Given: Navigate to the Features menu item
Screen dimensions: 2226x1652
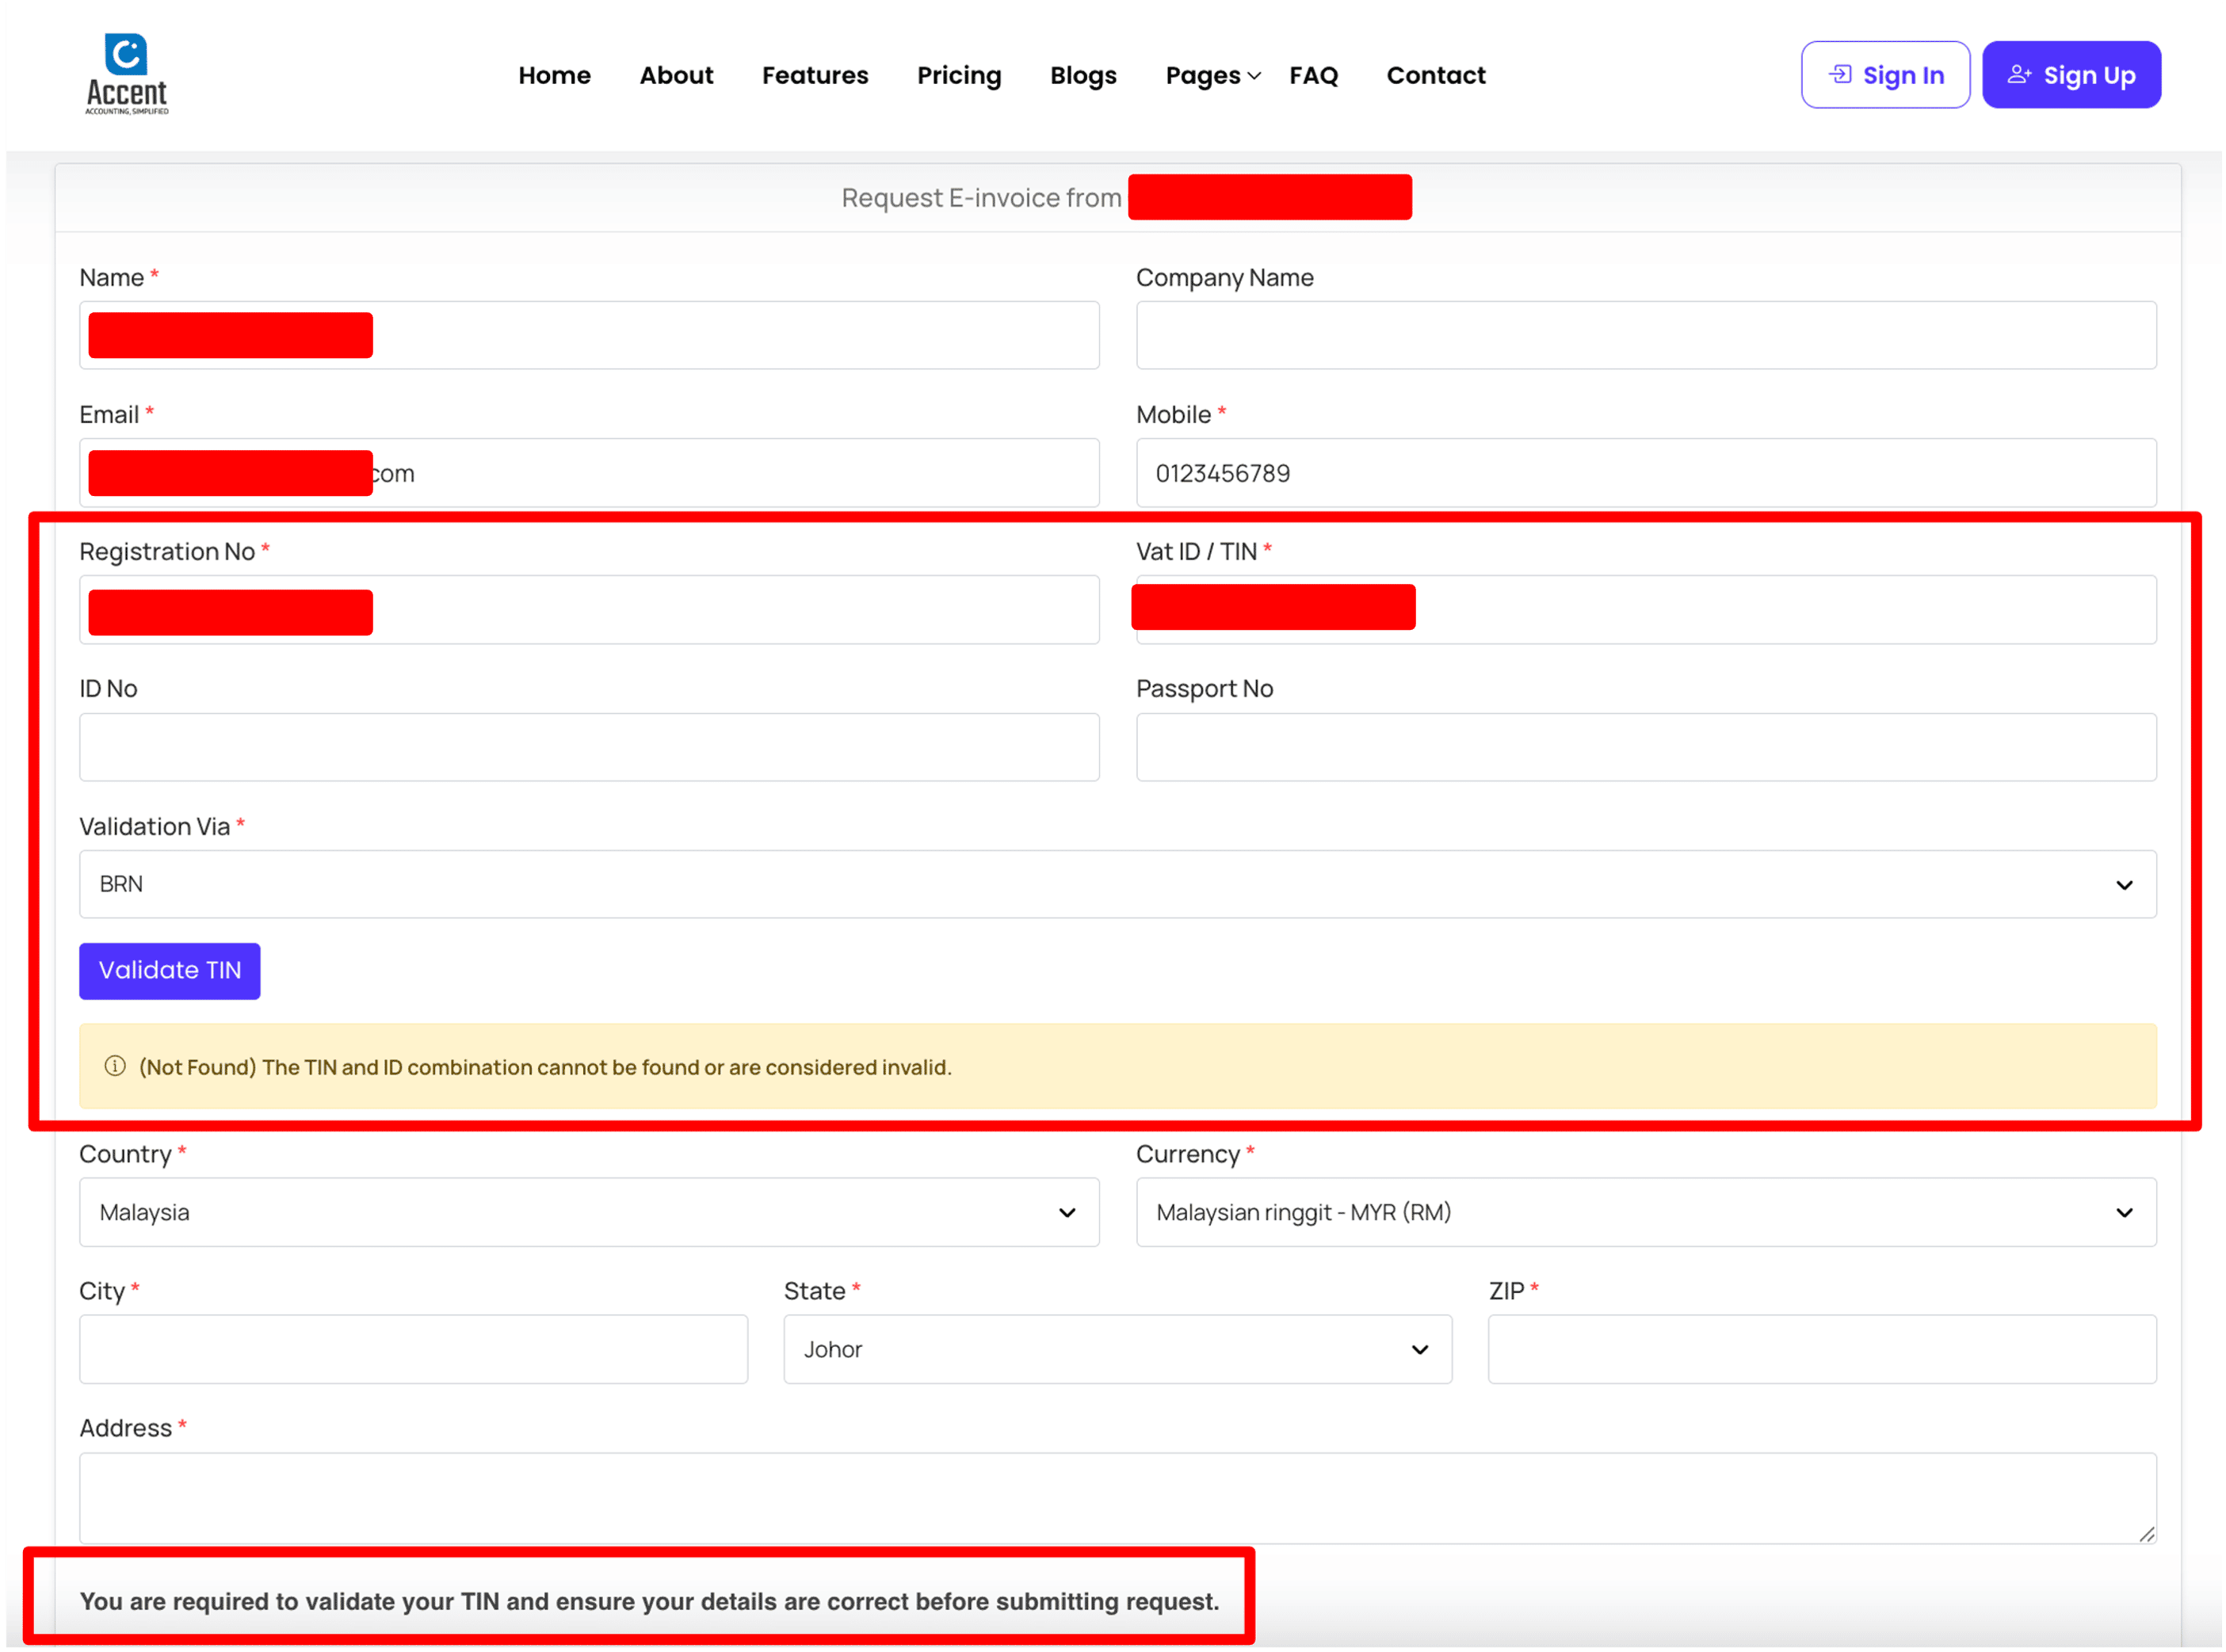Looking at the screenshot, I should pyautogui.click(x=814, y=75).
